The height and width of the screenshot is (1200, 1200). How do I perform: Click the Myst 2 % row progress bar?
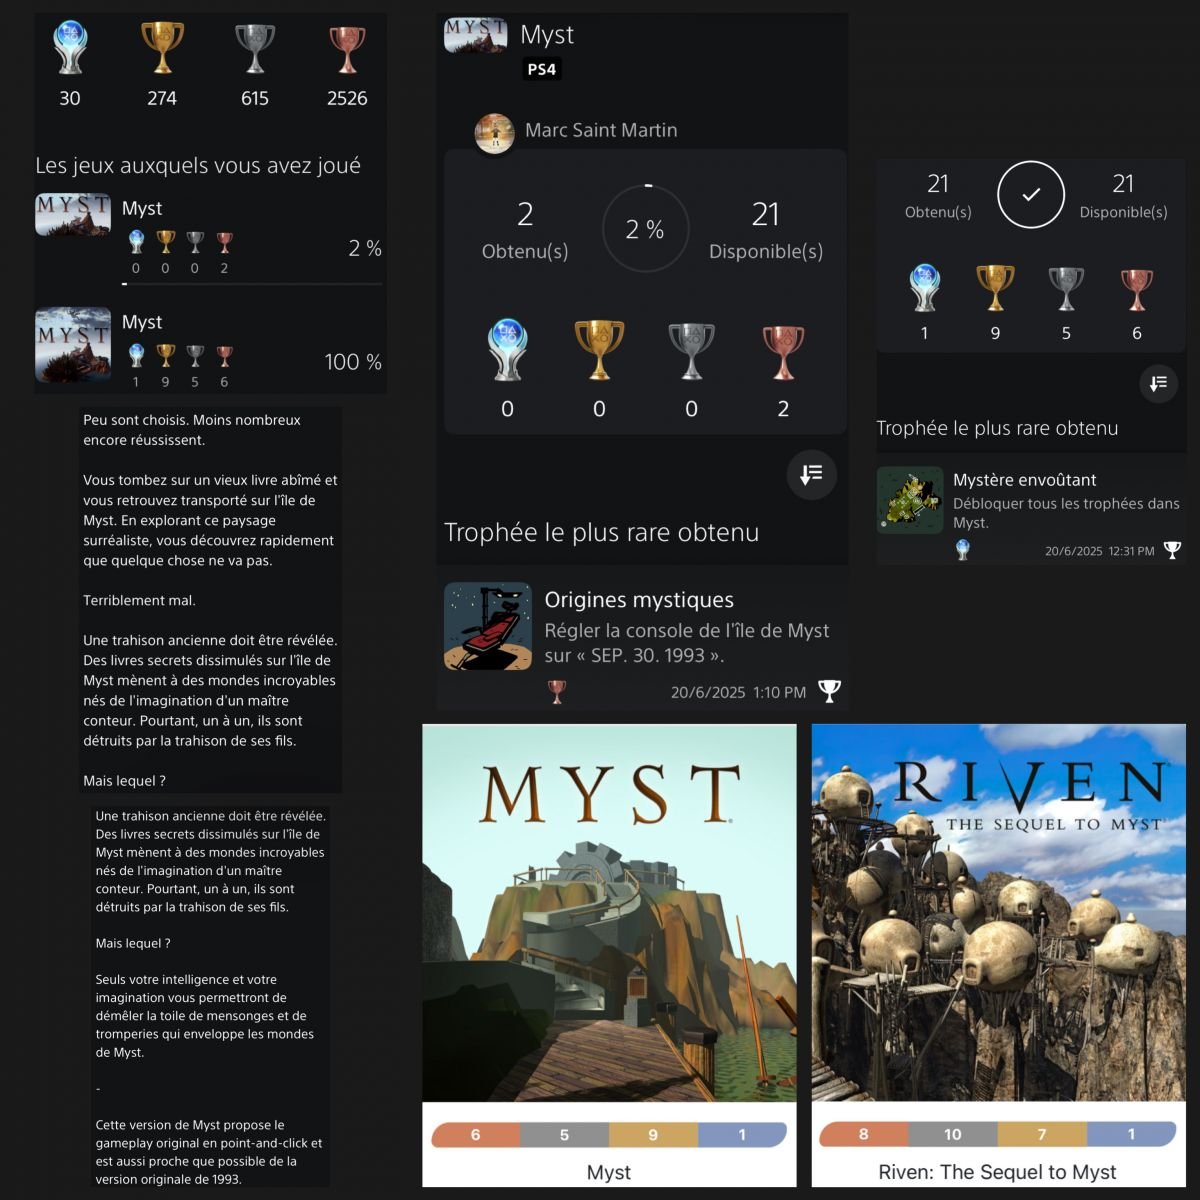[252, 285]
